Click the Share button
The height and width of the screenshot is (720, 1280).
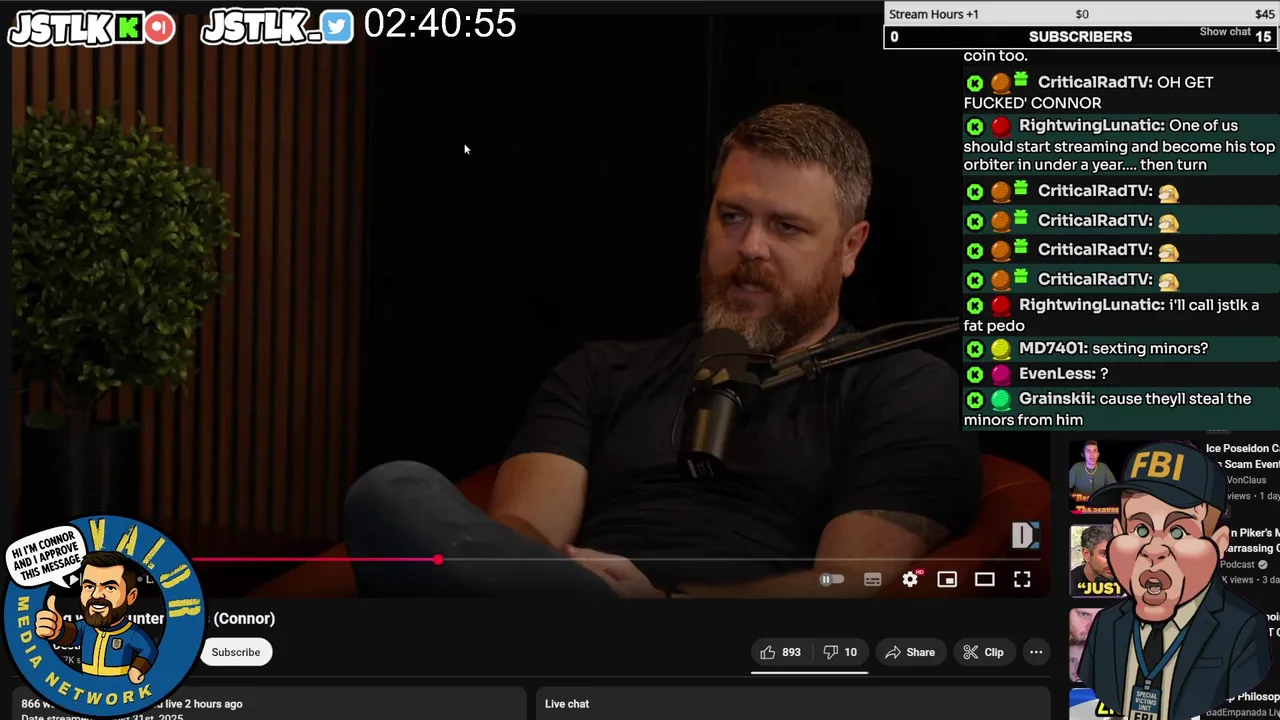coord(909,652)
